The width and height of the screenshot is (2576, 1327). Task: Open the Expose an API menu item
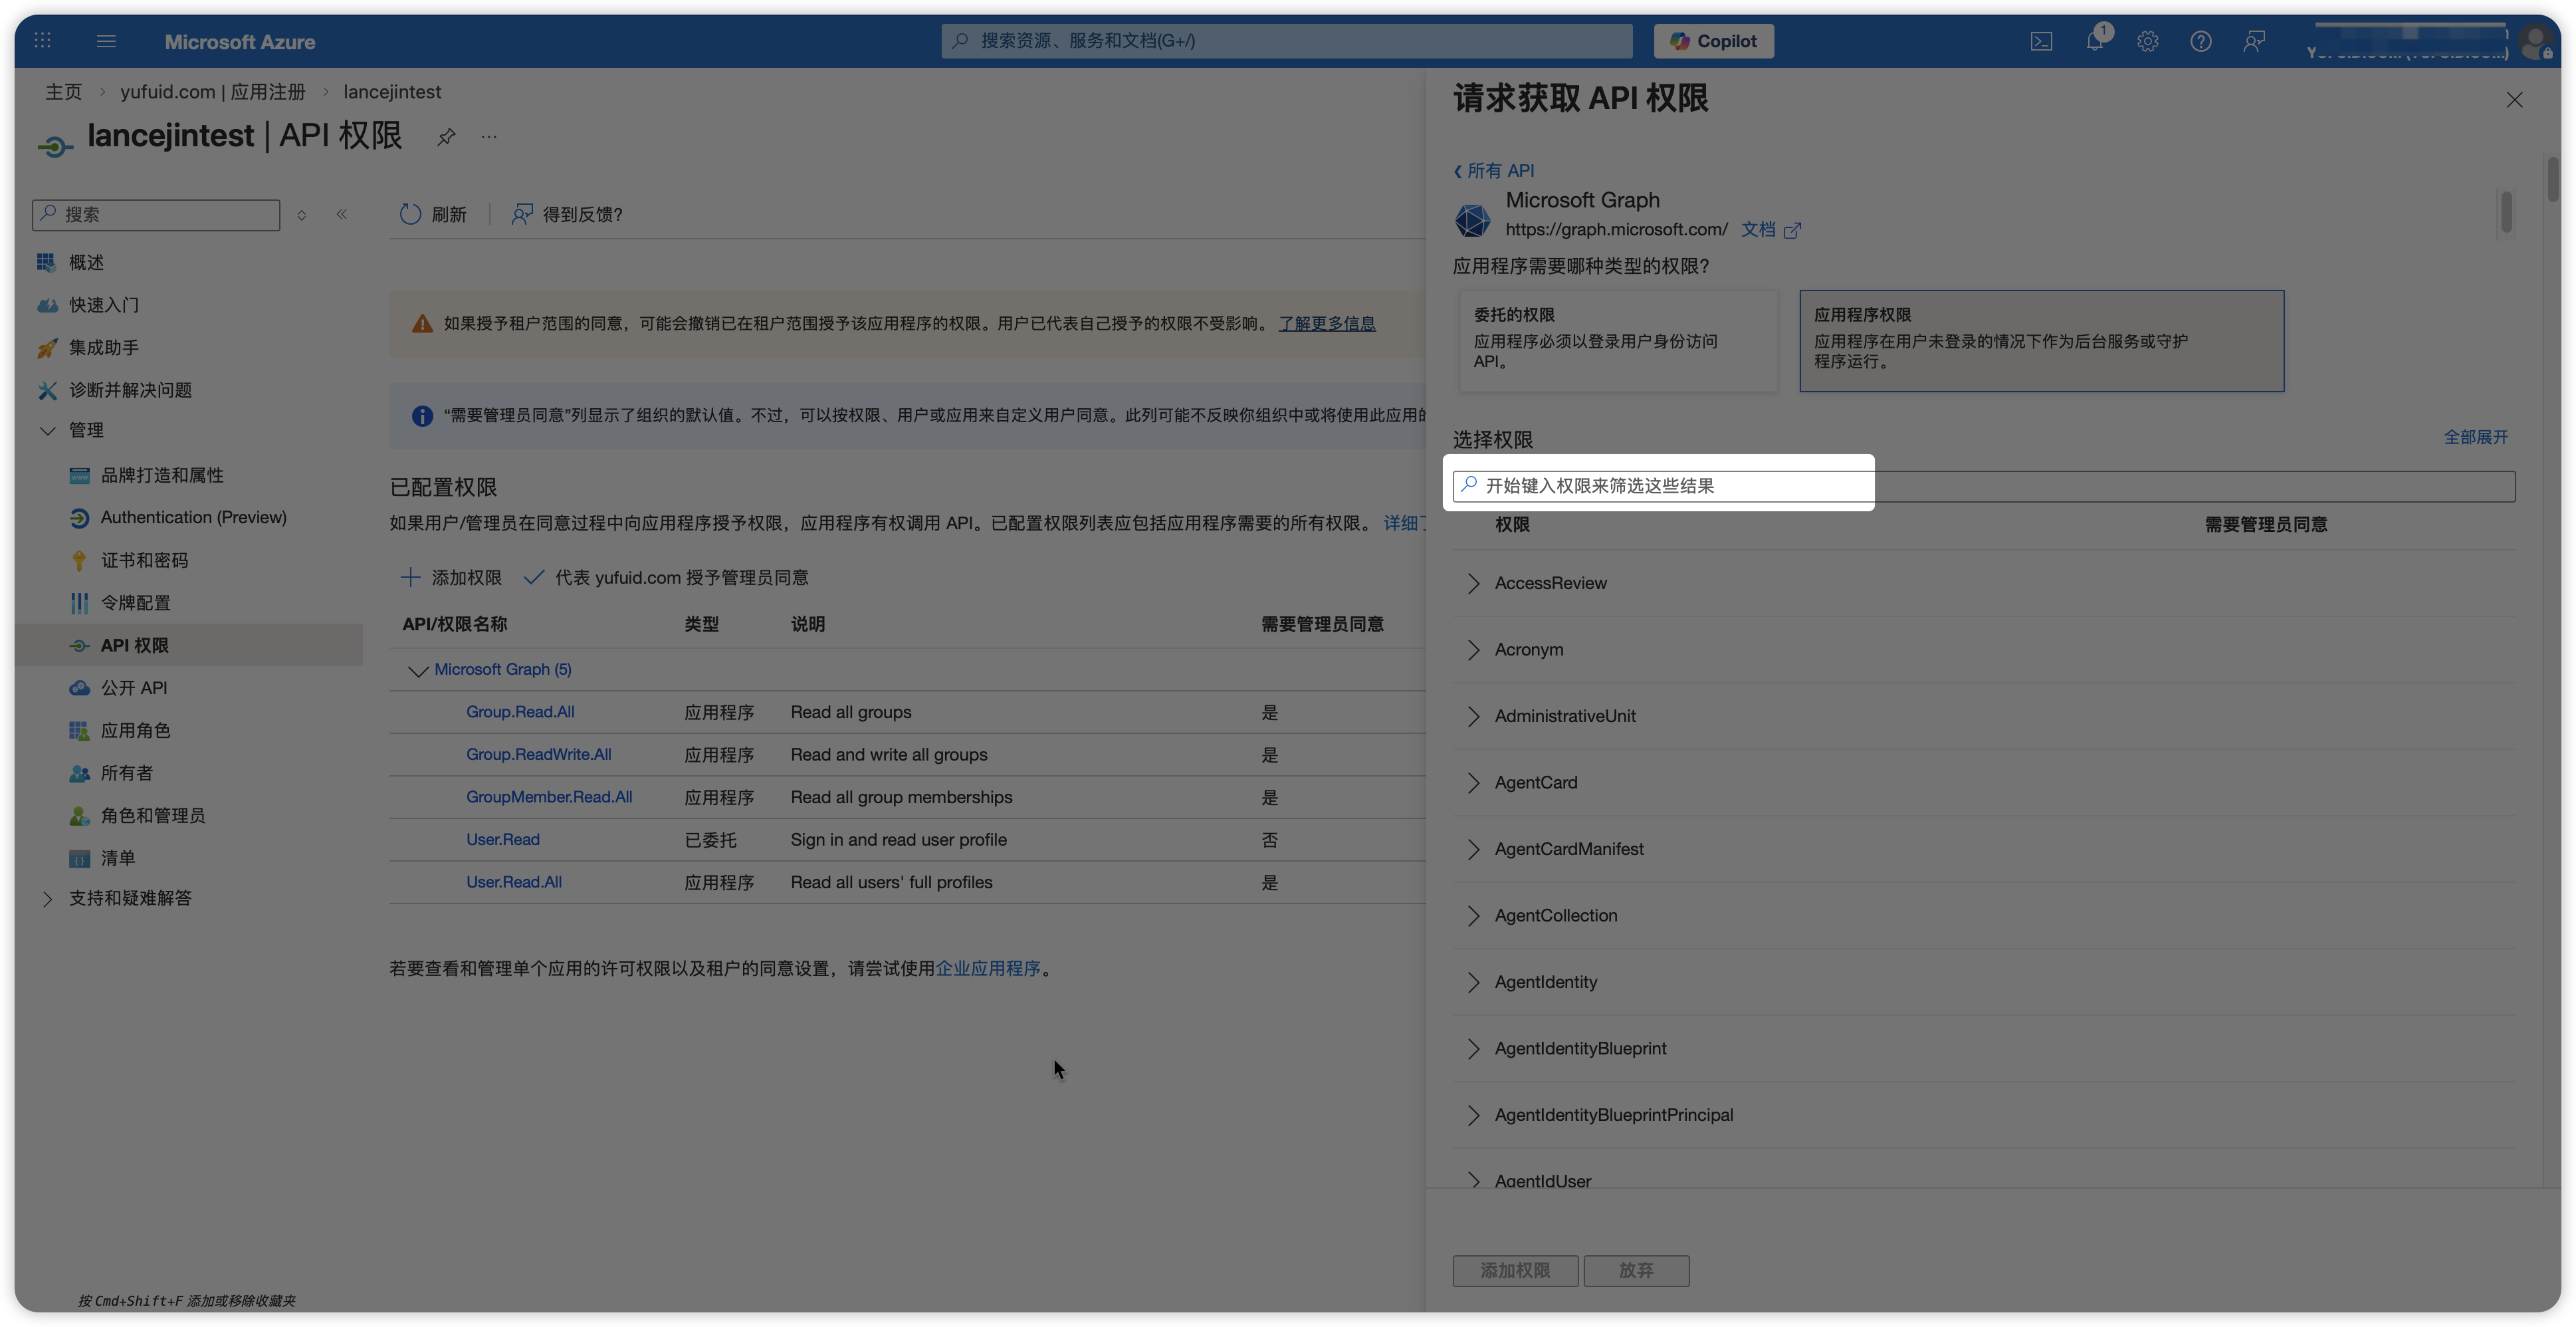[133, 688]
